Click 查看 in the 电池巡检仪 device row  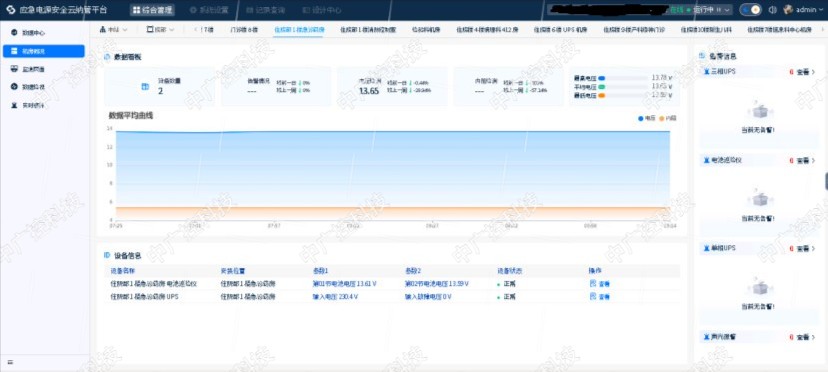point(605,284)
